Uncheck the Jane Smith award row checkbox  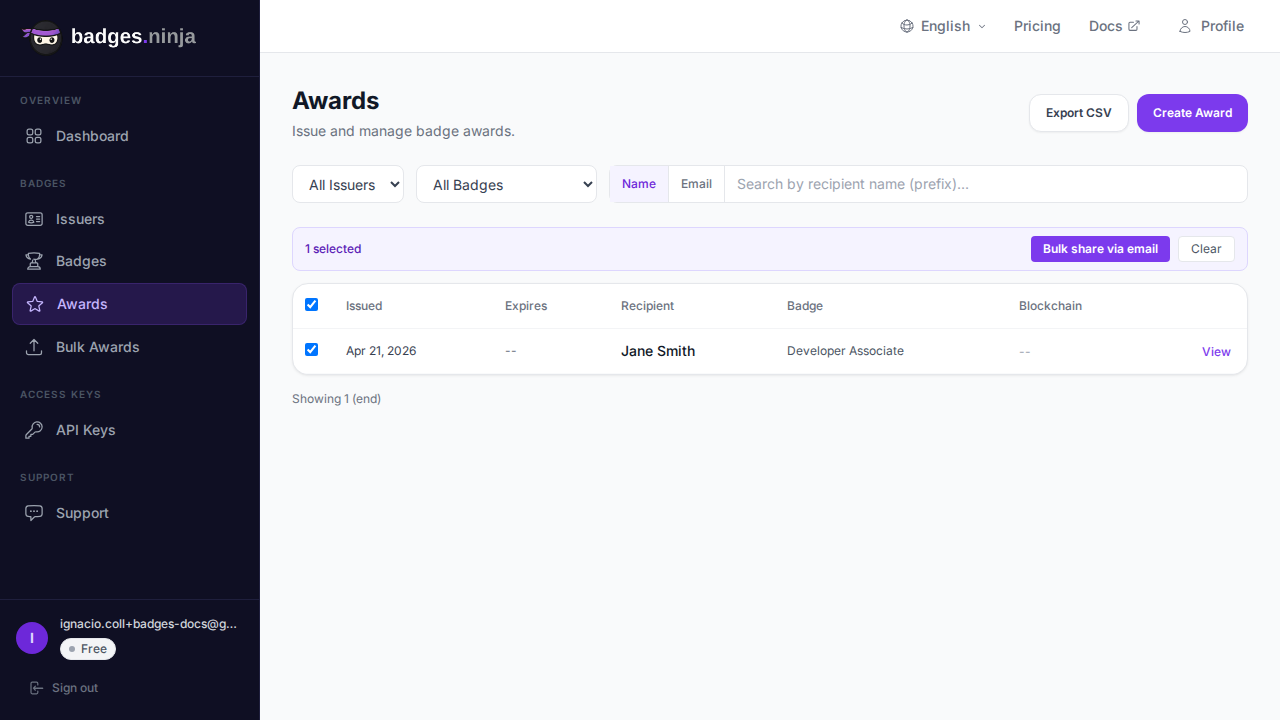[311, 350]
